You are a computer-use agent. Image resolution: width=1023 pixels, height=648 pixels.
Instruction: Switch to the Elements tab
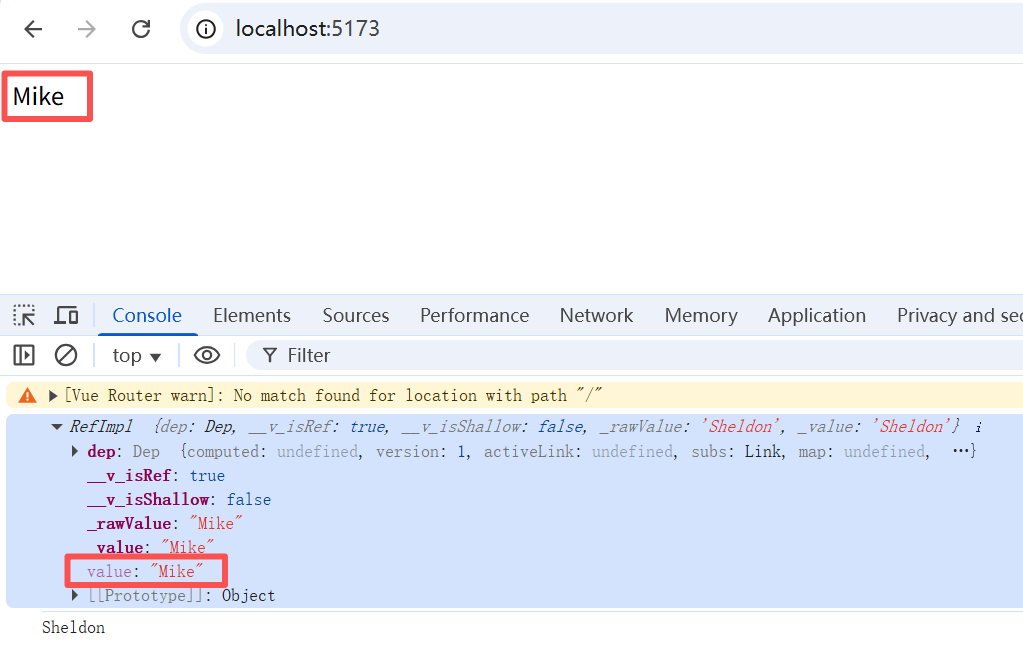tap(252, 316)
